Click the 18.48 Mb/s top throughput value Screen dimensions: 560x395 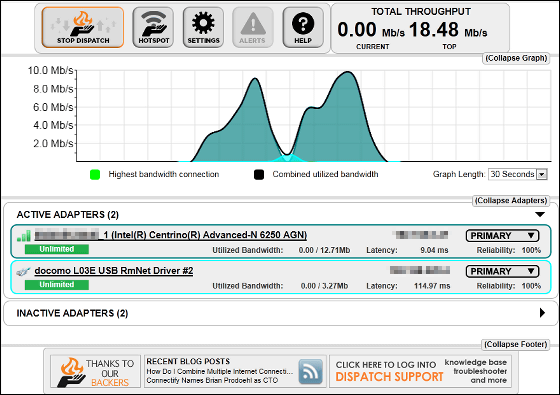click(x=448, y=30)
